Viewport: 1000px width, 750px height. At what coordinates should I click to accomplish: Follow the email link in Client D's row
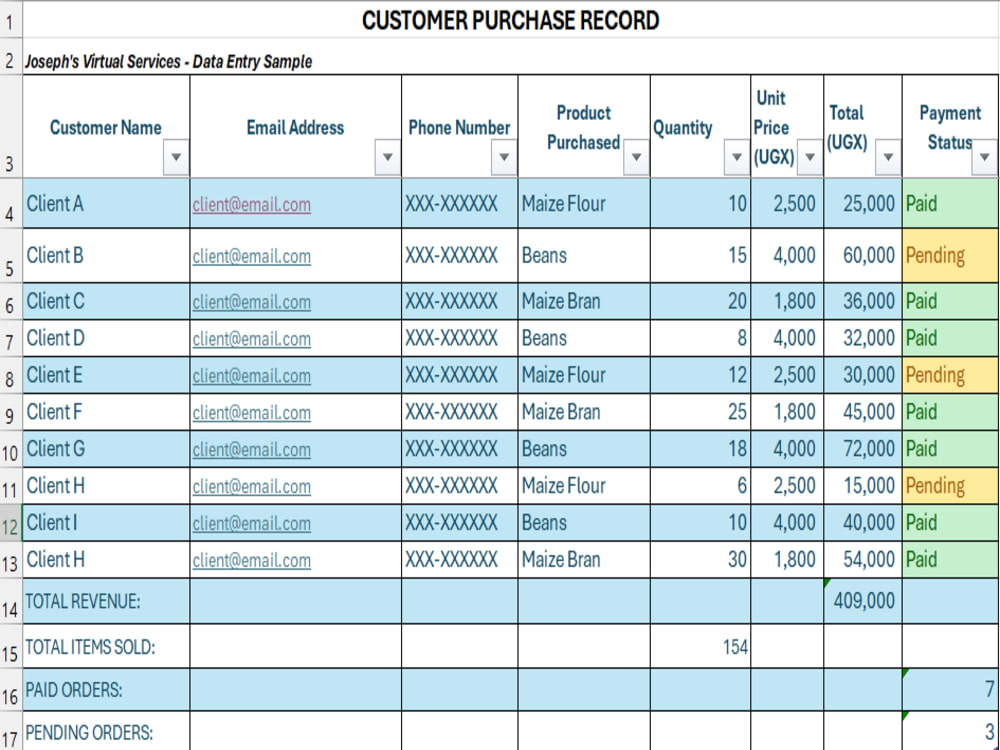click(251, 339)
